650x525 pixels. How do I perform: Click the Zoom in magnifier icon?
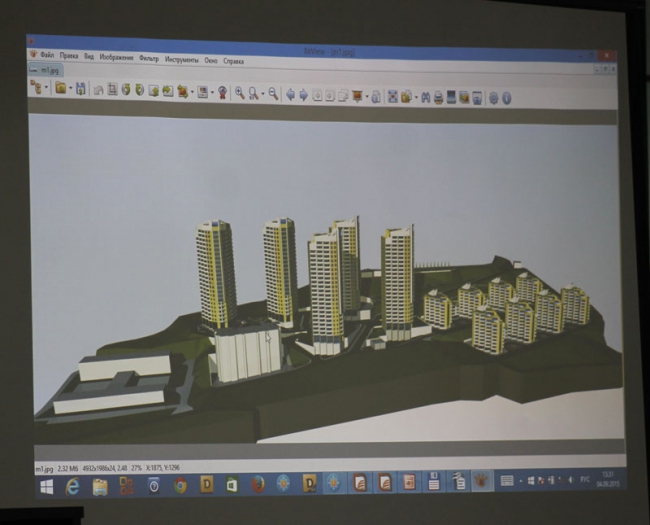[239, 93]
